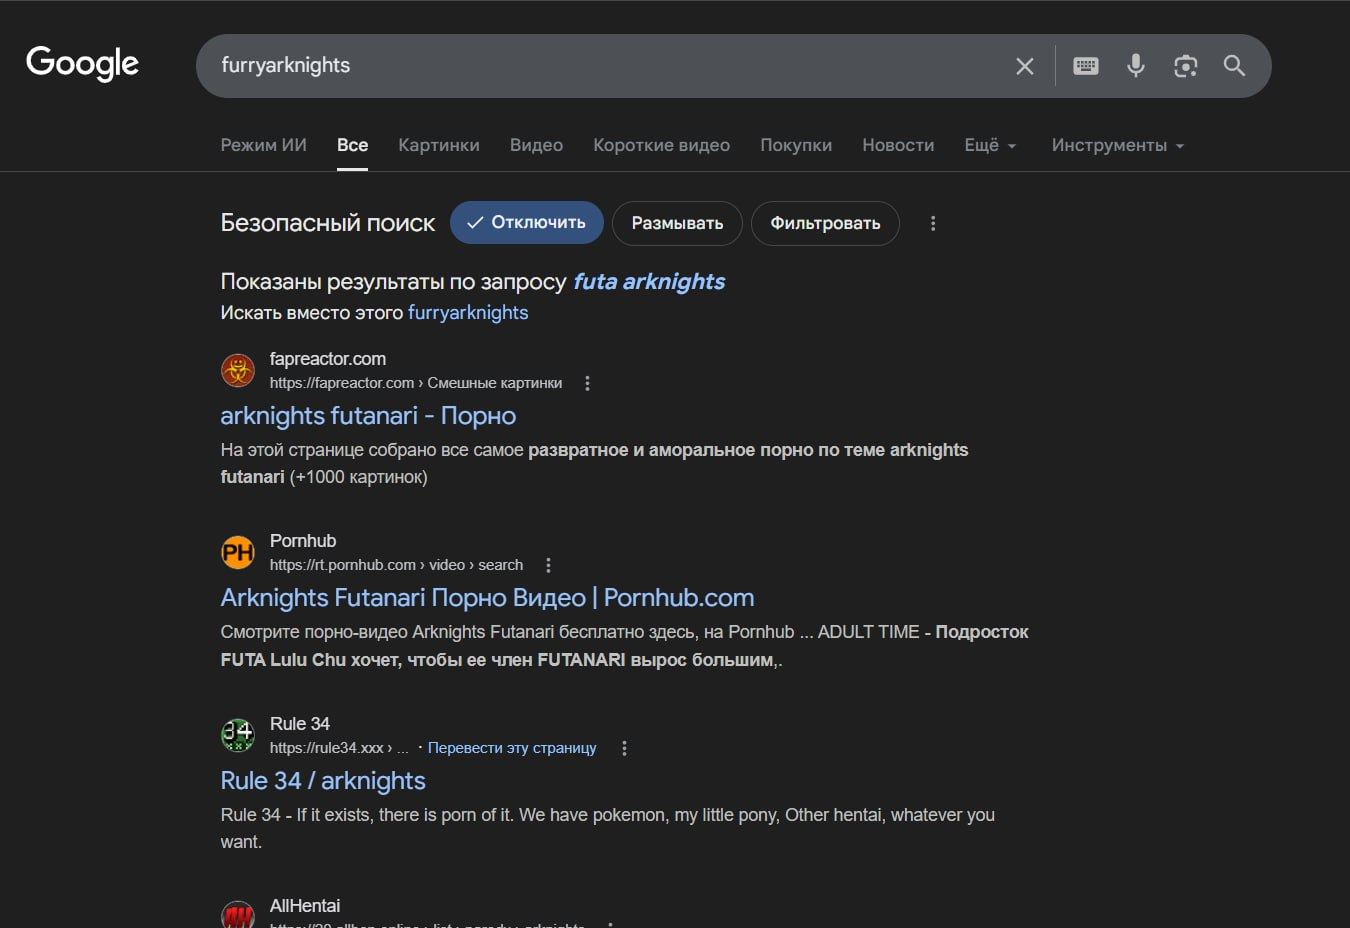The image size is (1350, 928).
Task: Open the three-dot menu beside the SafeSearch options
Action: (x=933, y=223)
